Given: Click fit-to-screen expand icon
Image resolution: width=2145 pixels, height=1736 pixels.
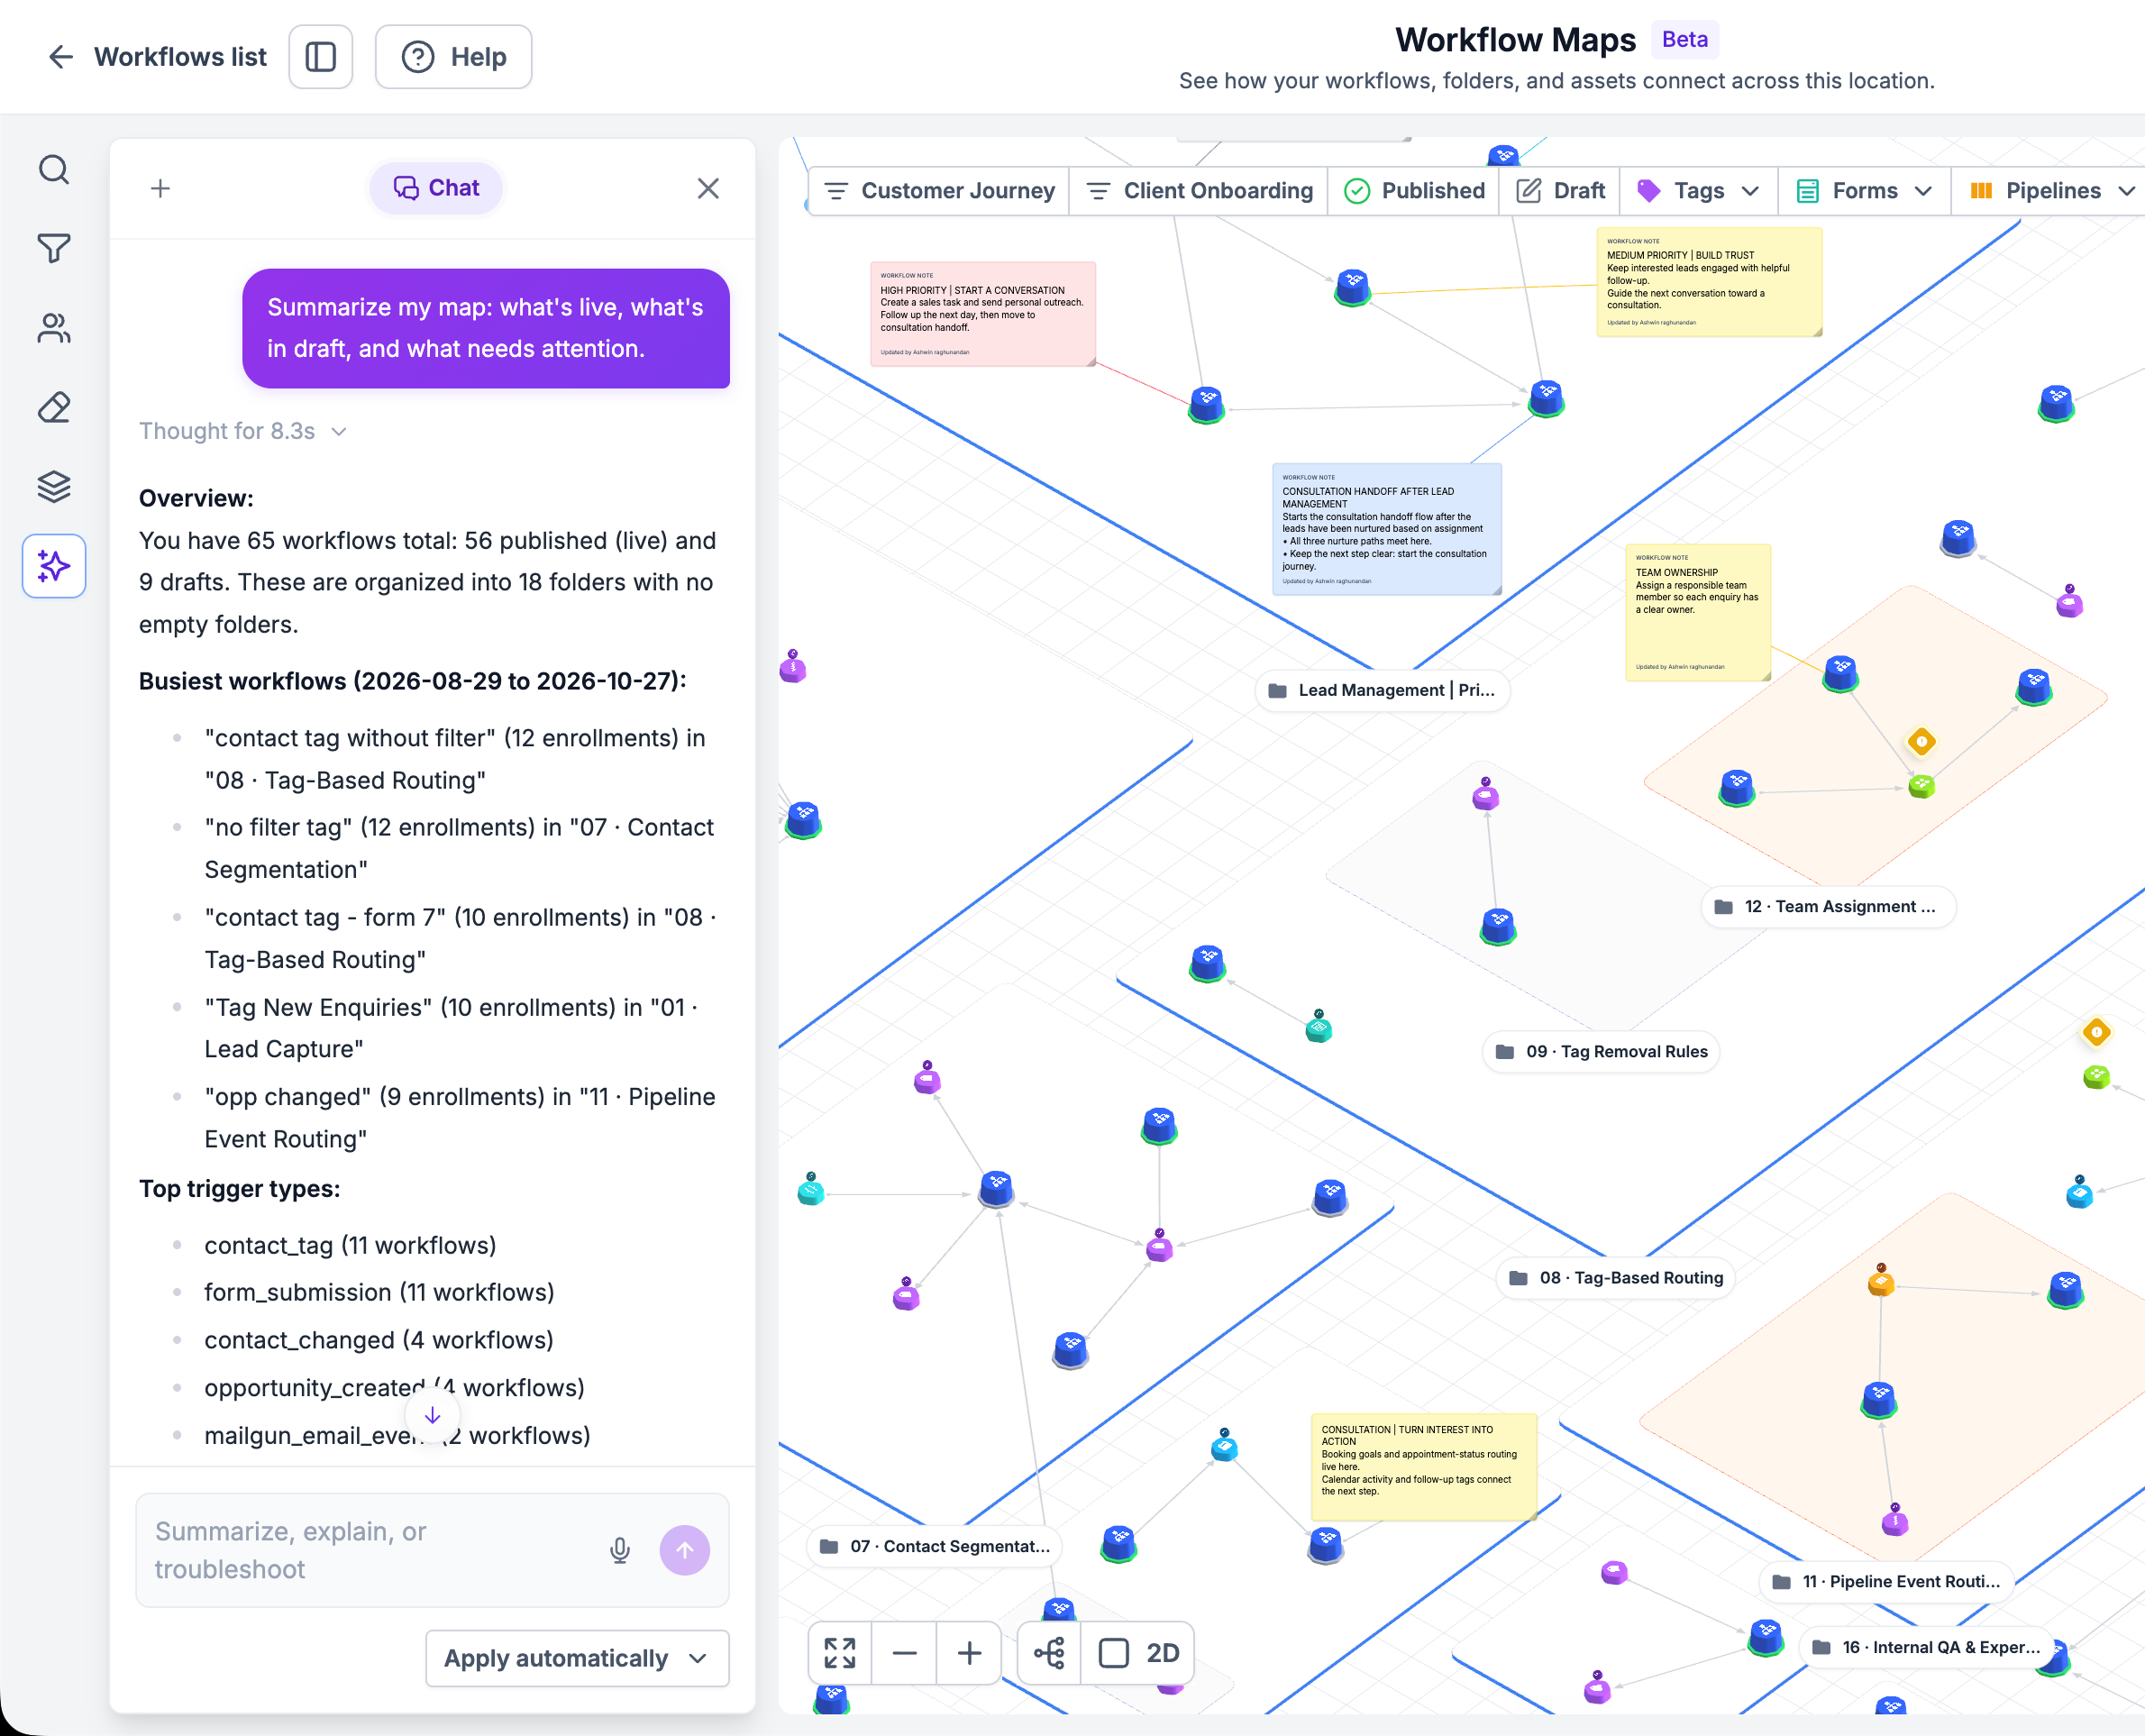Looking at the screenshot, I should [840, 1653].
